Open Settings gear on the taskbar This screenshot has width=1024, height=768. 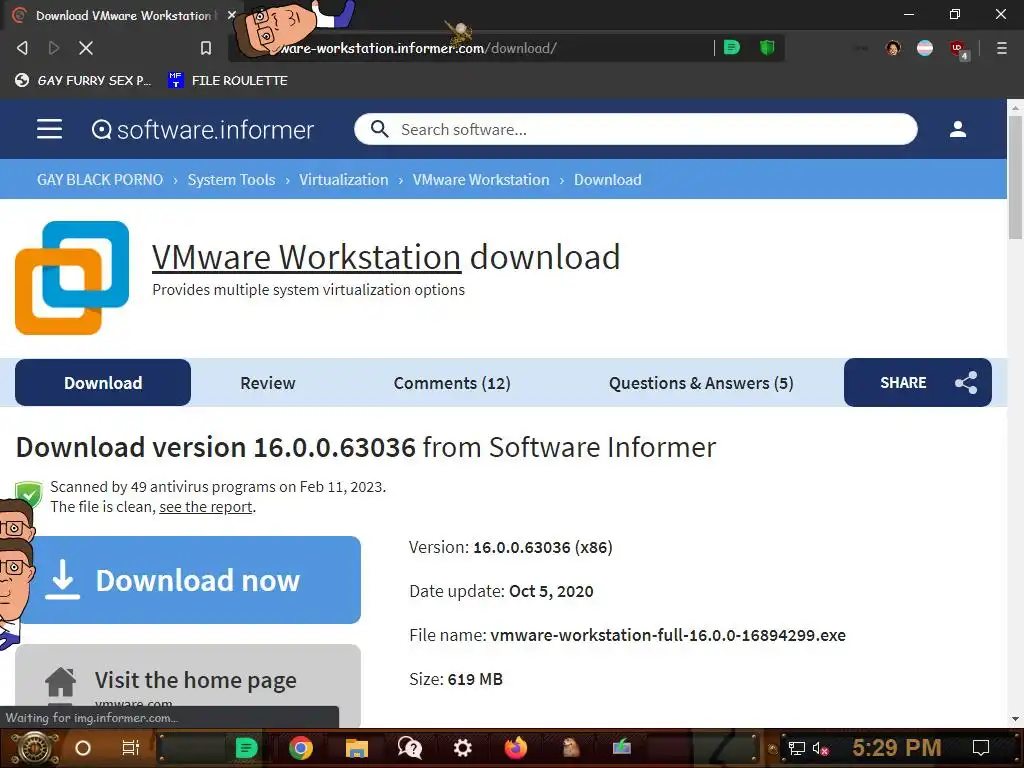coord(462,748)
